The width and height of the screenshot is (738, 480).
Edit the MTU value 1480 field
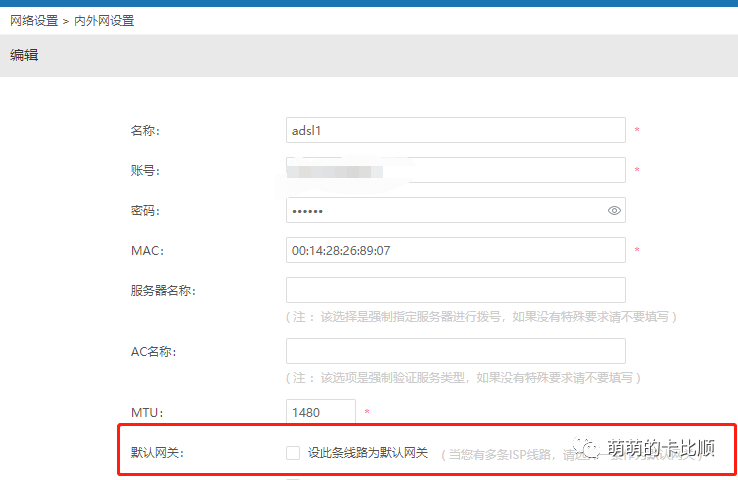321,412
